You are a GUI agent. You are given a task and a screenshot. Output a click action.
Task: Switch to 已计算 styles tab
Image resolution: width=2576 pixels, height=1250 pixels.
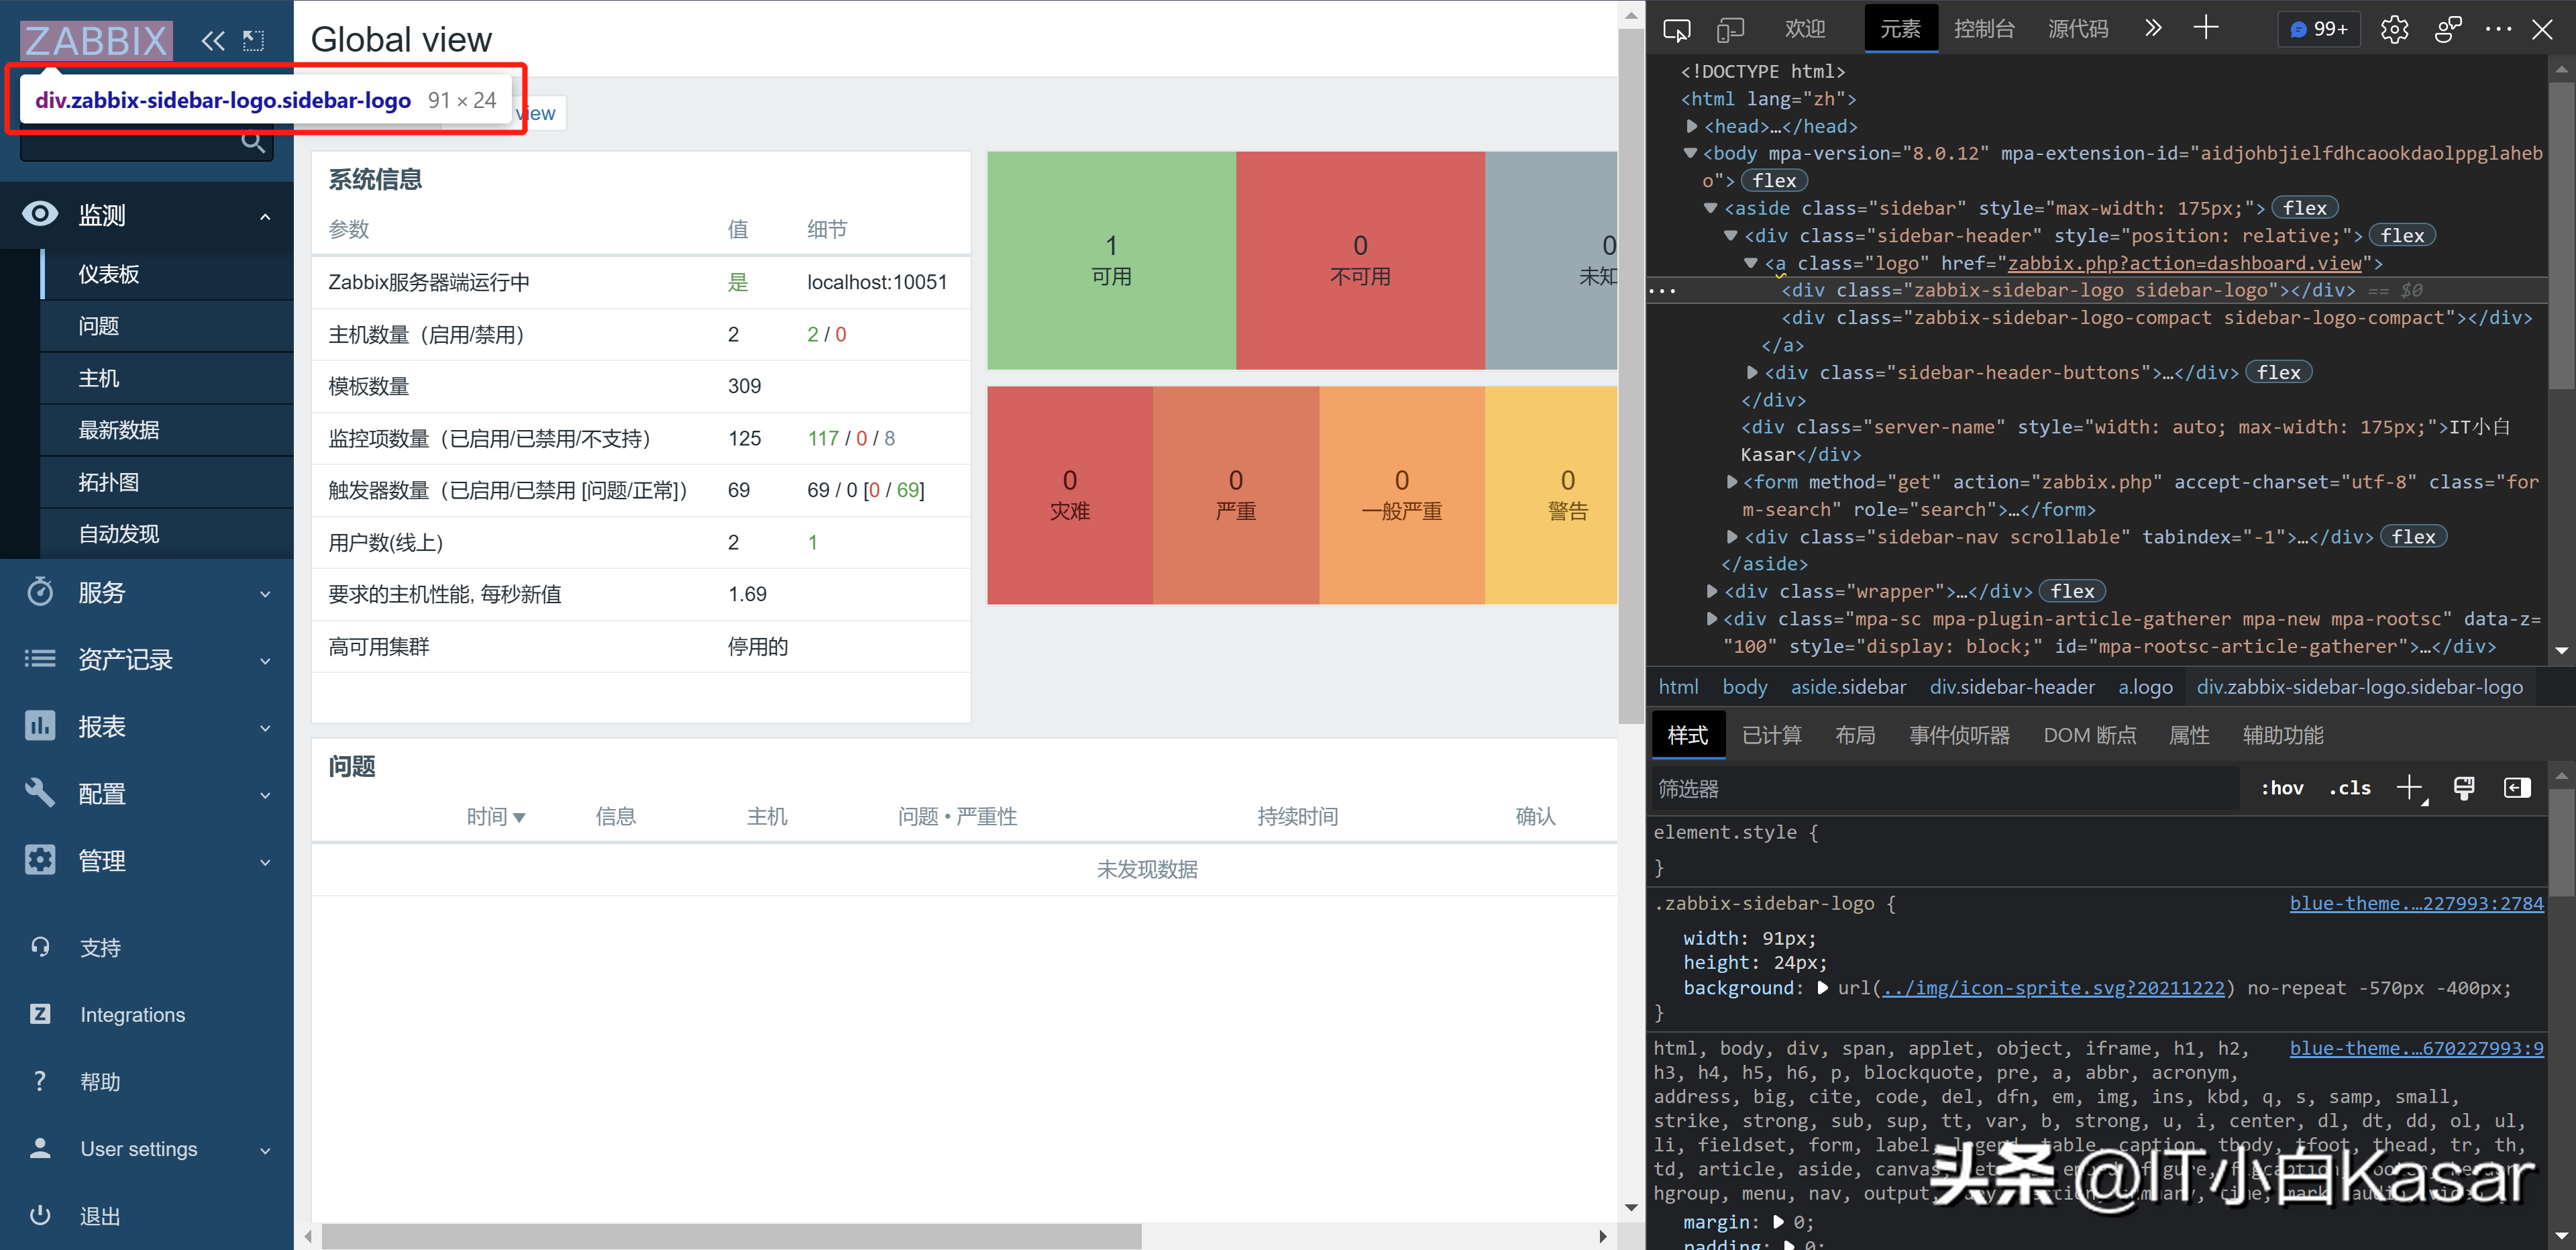click(1772, 735)
